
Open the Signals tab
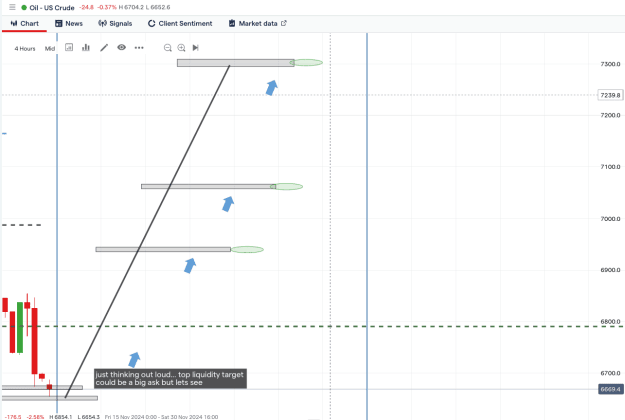pos(115,24)
